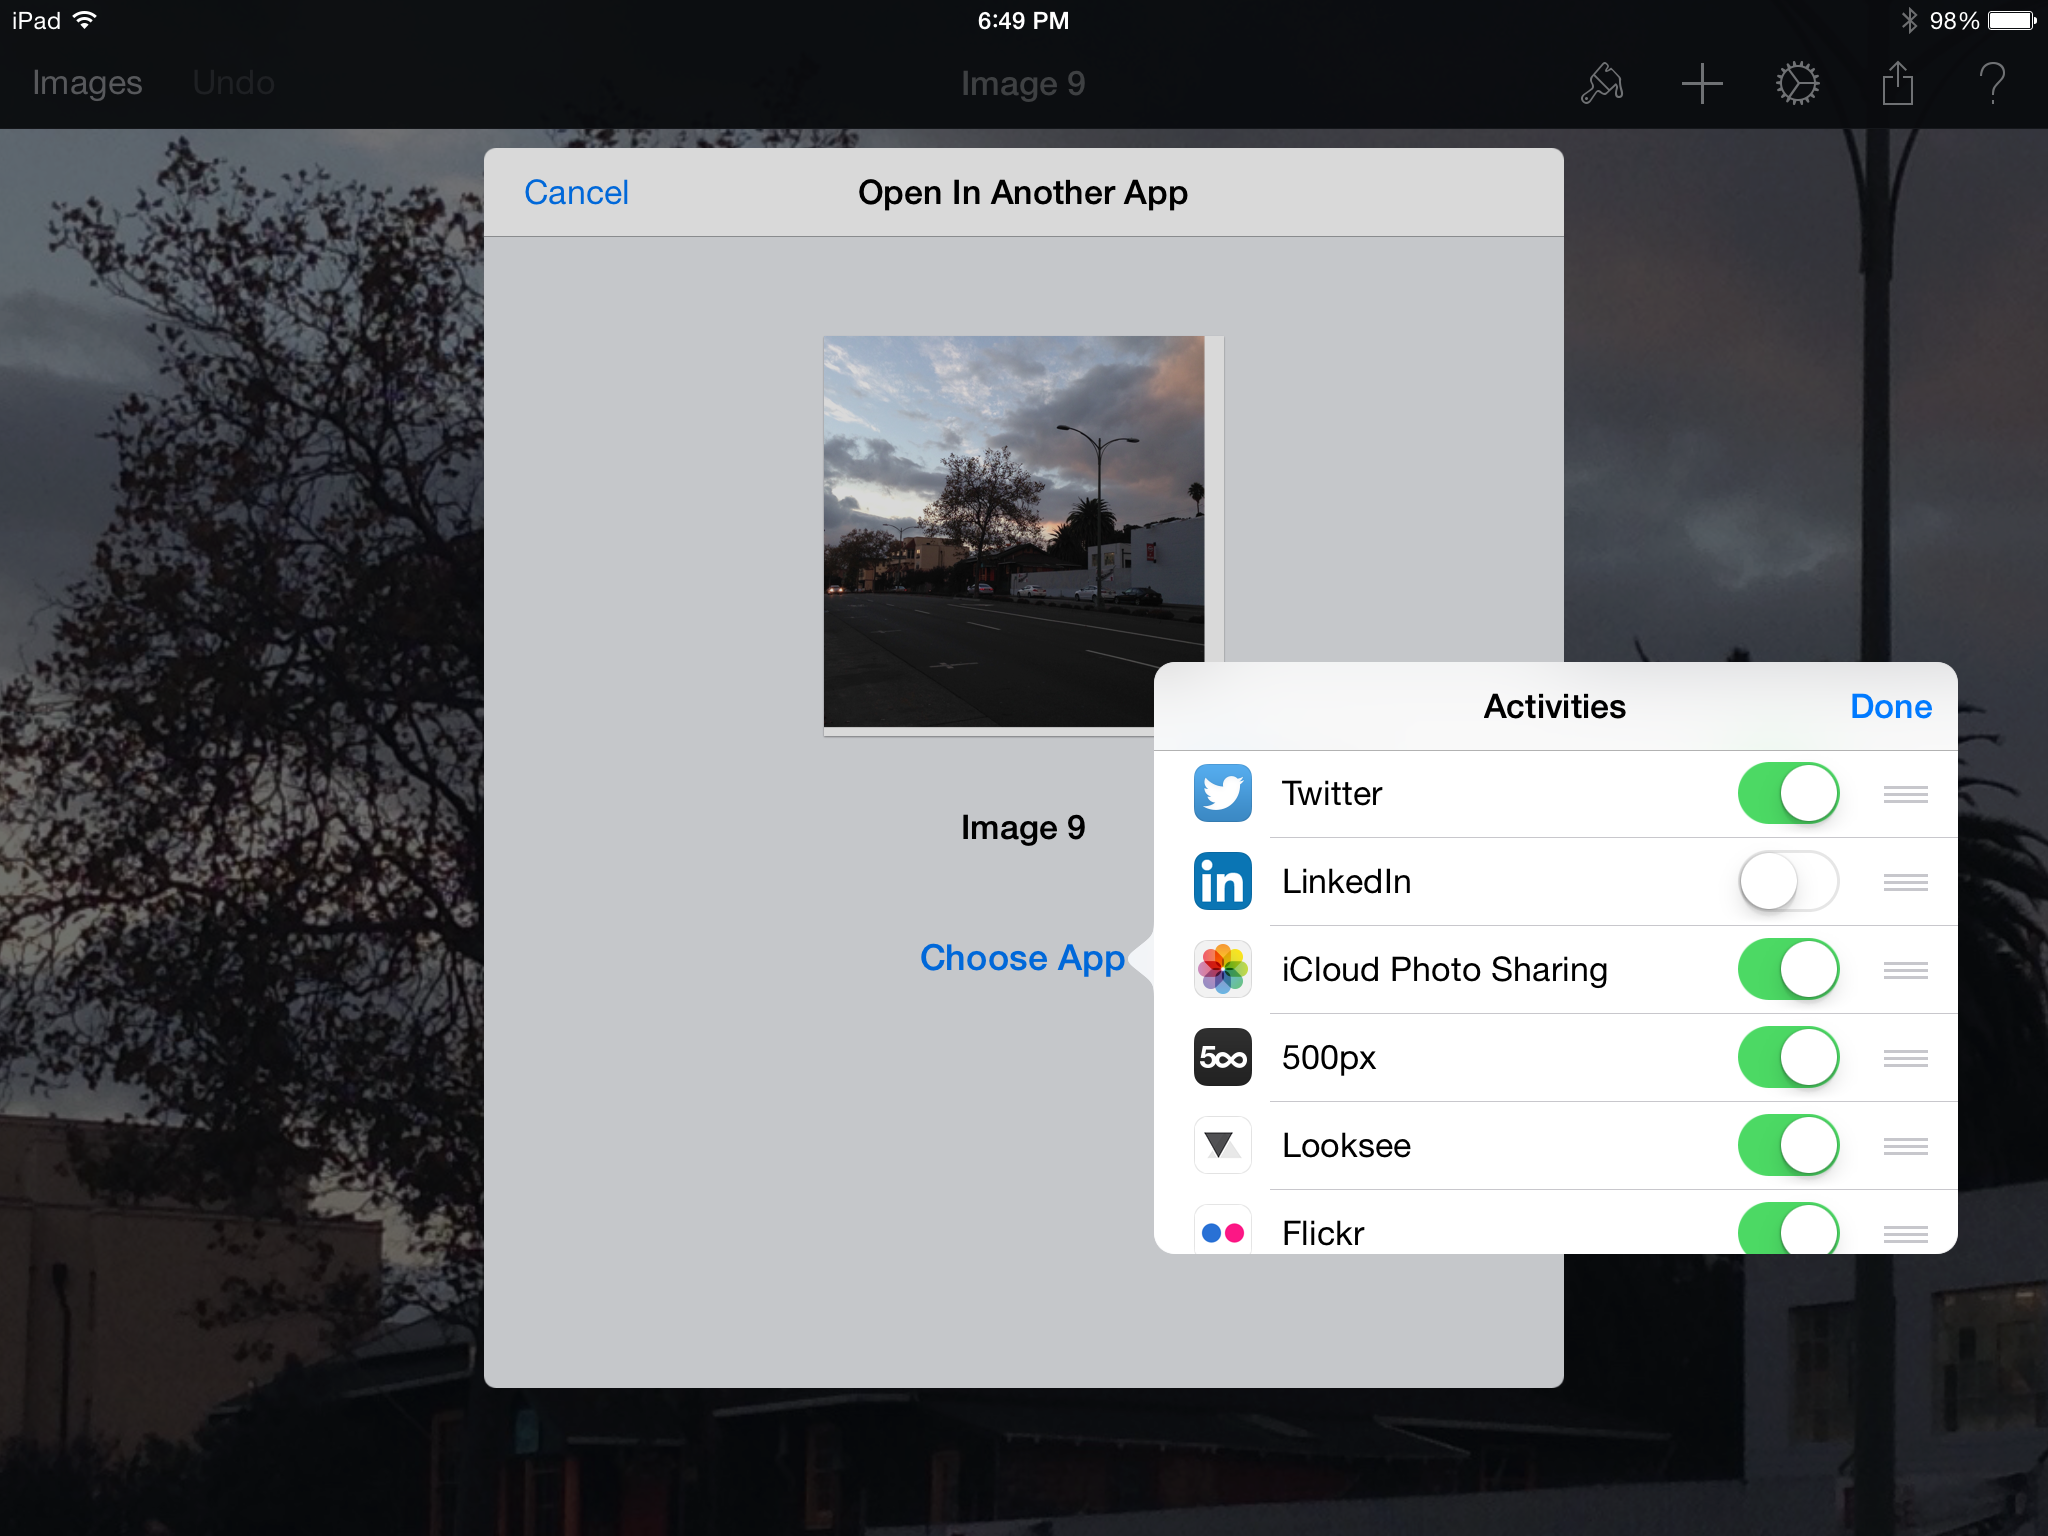The image size is (2048, 1536).
Task: Tap the Twitter app icon
Action: tap(1222, 793)
